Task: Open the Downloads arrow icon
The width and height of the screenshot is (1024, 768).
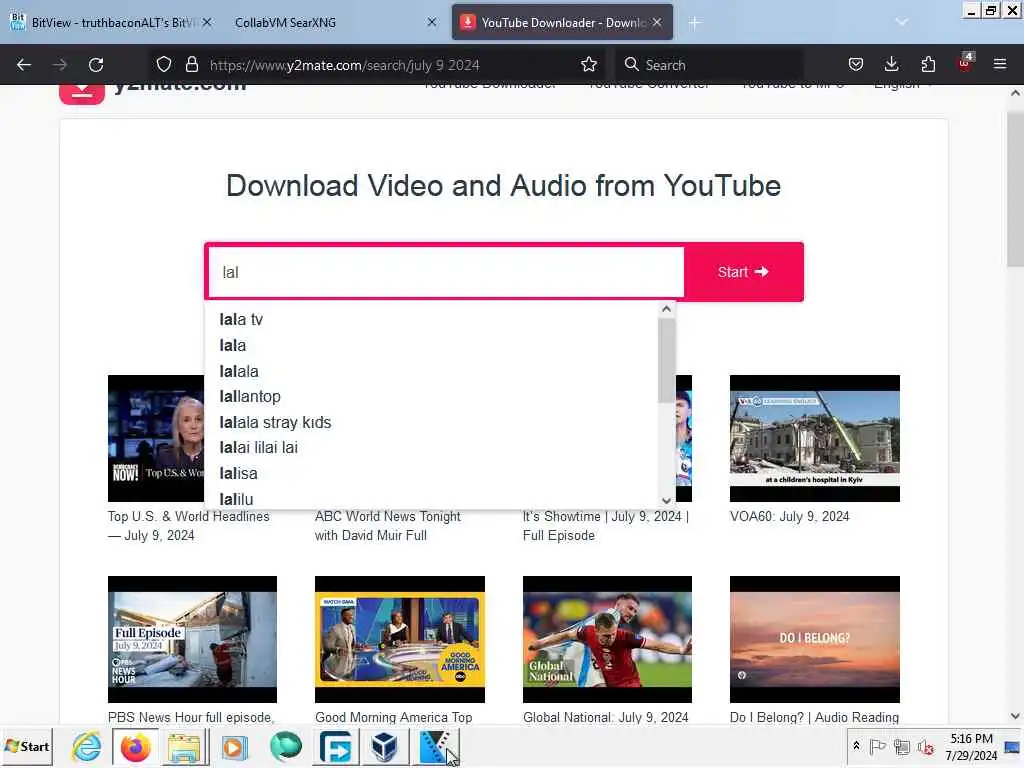Action: coord(891,64)
